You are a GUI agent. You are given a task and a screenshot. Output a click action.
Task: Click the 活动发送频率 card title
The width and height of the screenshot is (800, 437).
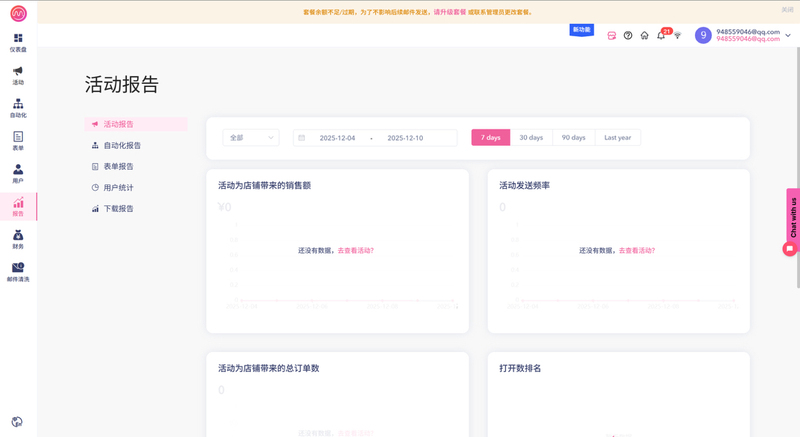click(x=524, y=186)
